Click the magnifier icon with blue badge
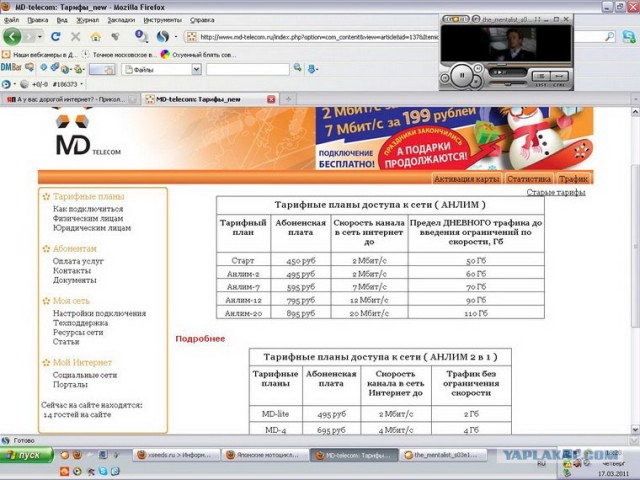This screenshot has width=640, height=480. (141, 36)
